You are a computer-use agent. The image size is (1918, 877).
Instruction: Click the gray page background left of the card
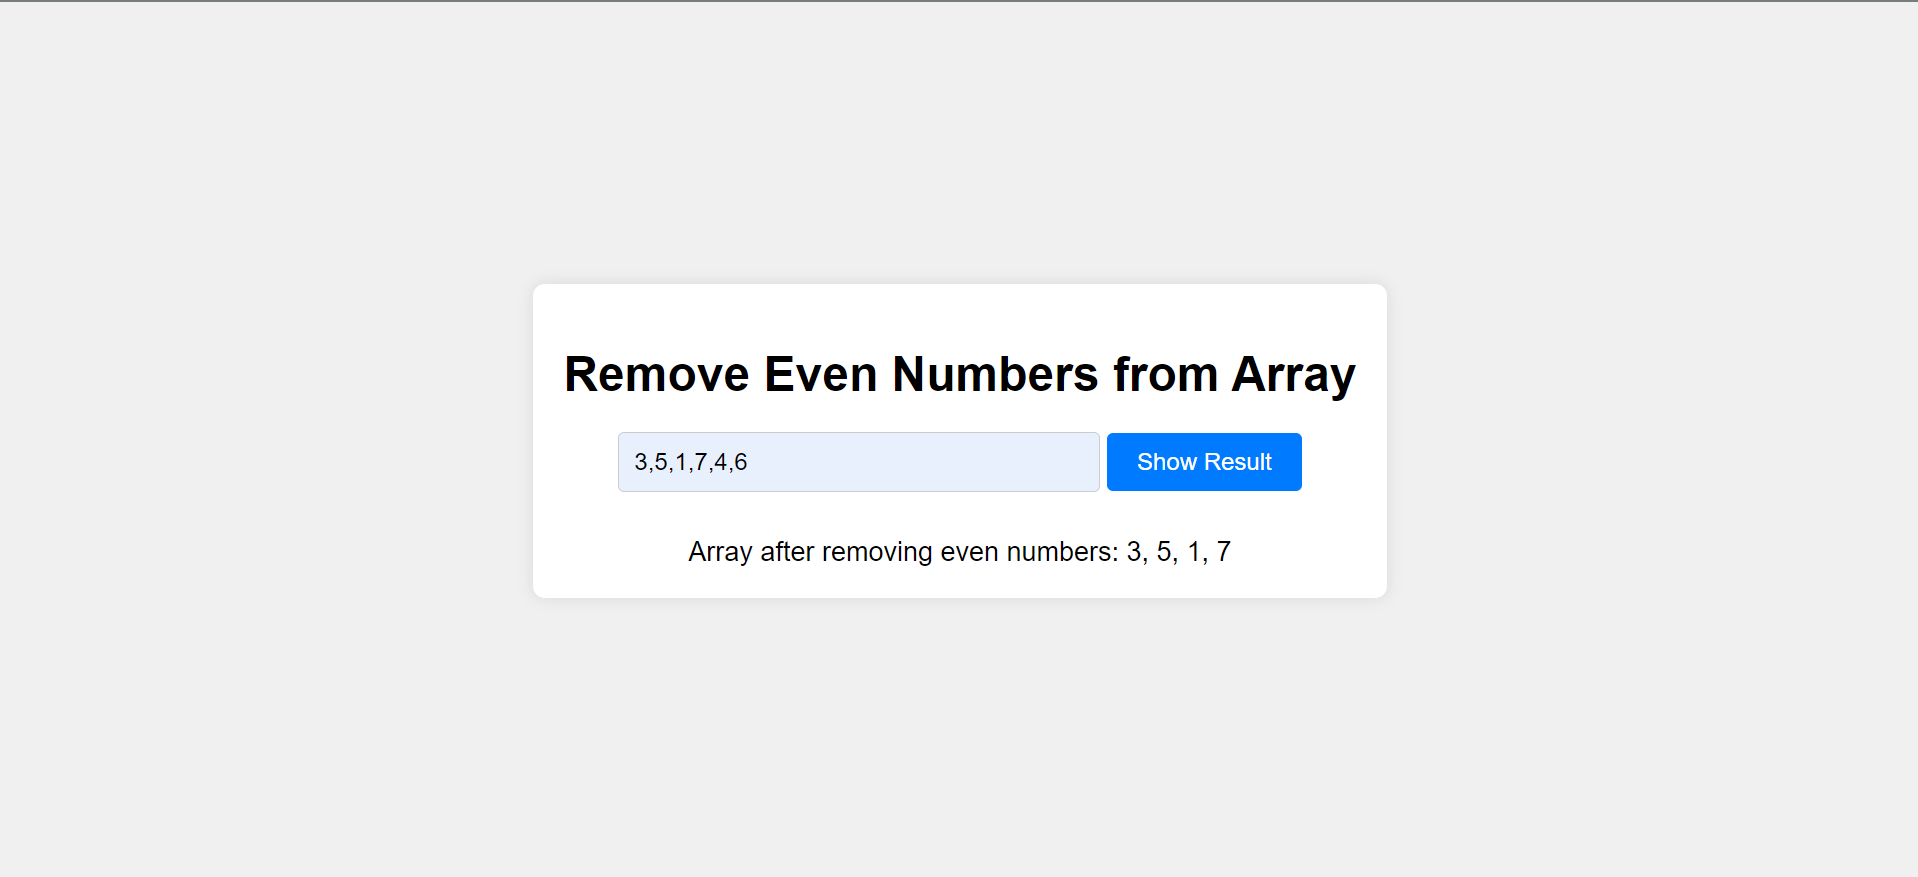(x=266, y=440)
